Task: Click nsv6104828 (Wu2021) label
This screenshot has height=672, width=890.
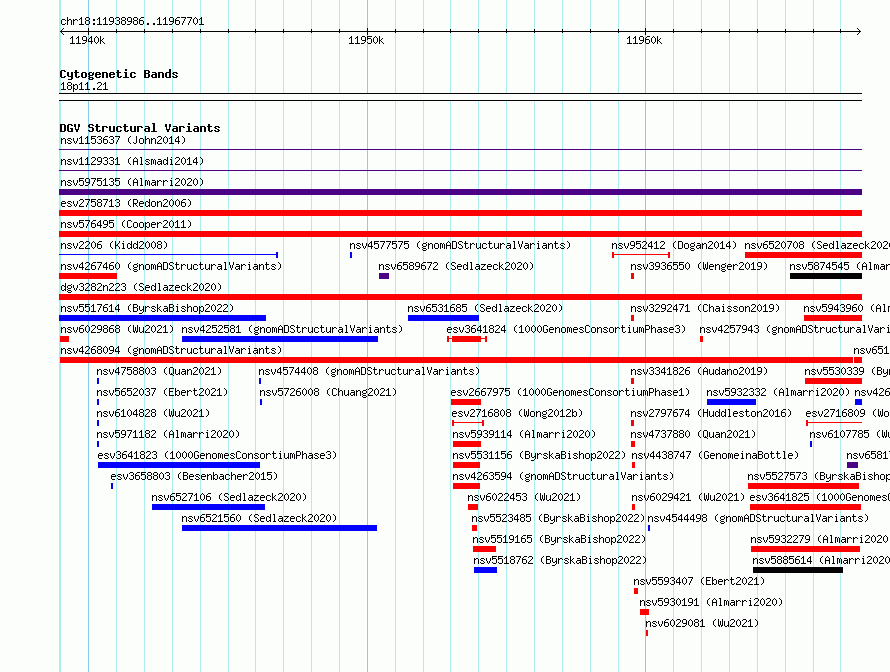Action: pos(153,413)
